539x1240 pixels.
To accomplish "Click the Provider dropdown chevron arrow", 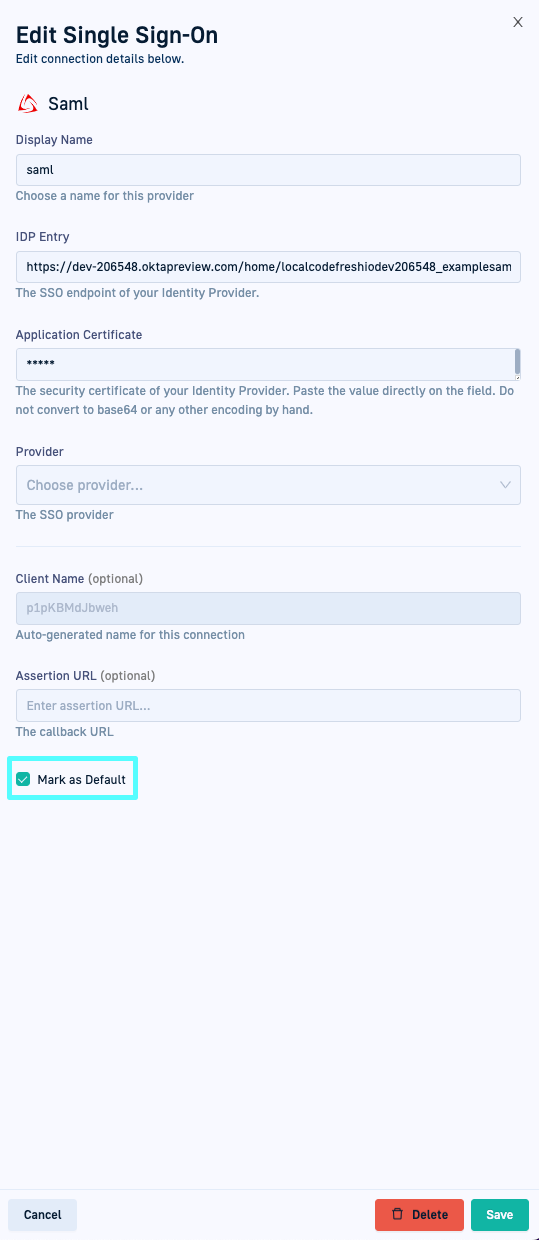I will [505, 485].
